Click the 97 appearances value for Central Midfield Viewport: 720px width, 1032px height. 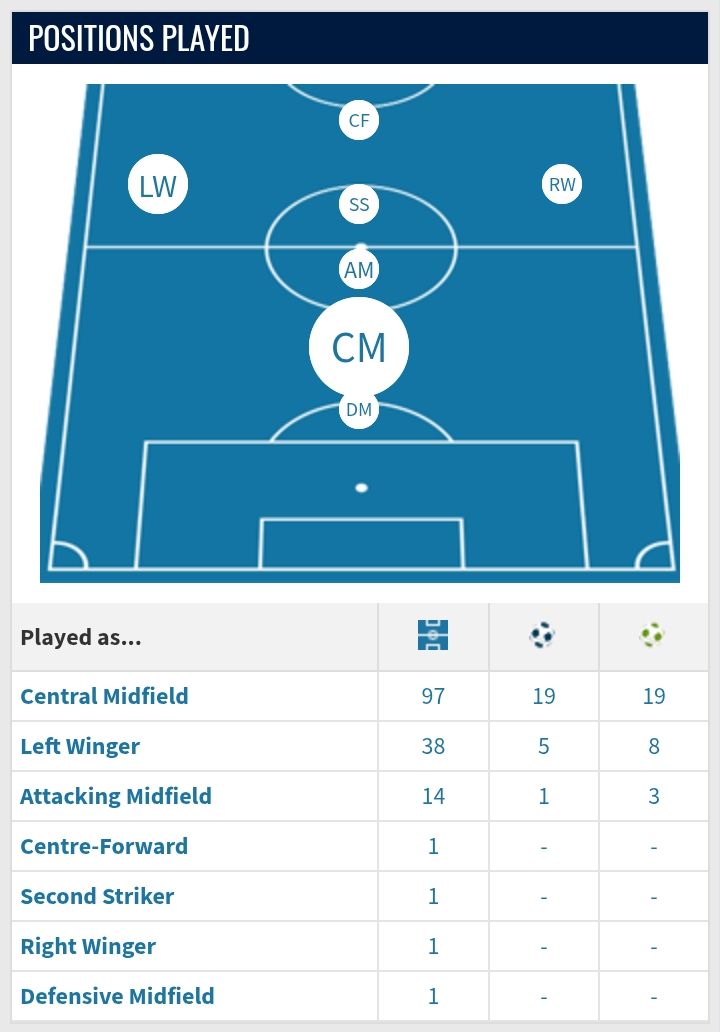[x=433, y=696]
